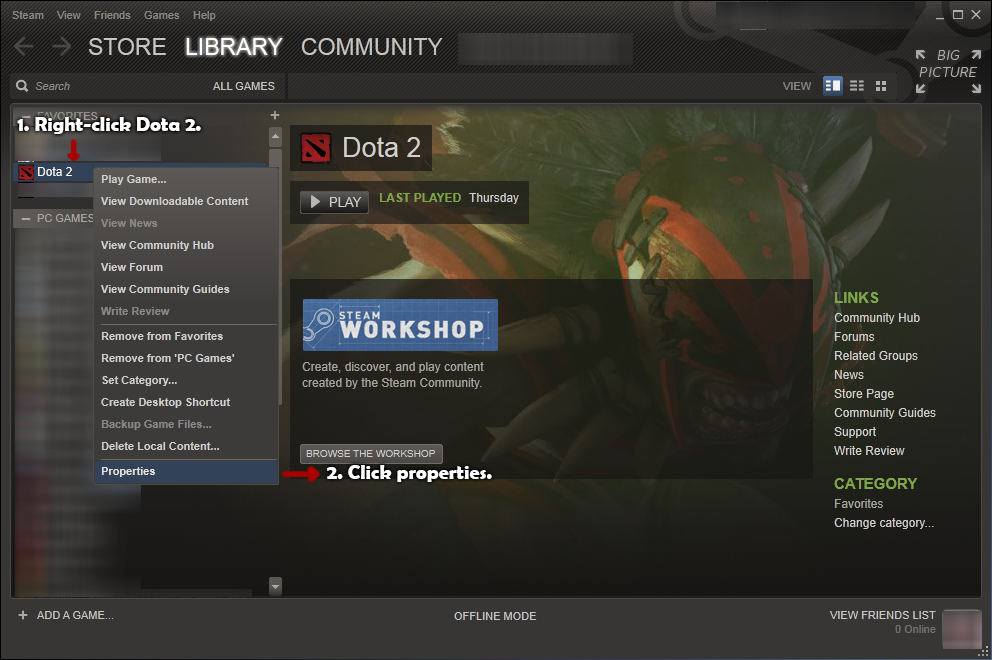992x660 pixels.
Task: Switch to LIBRARY tab
Action: click(233, 47)
